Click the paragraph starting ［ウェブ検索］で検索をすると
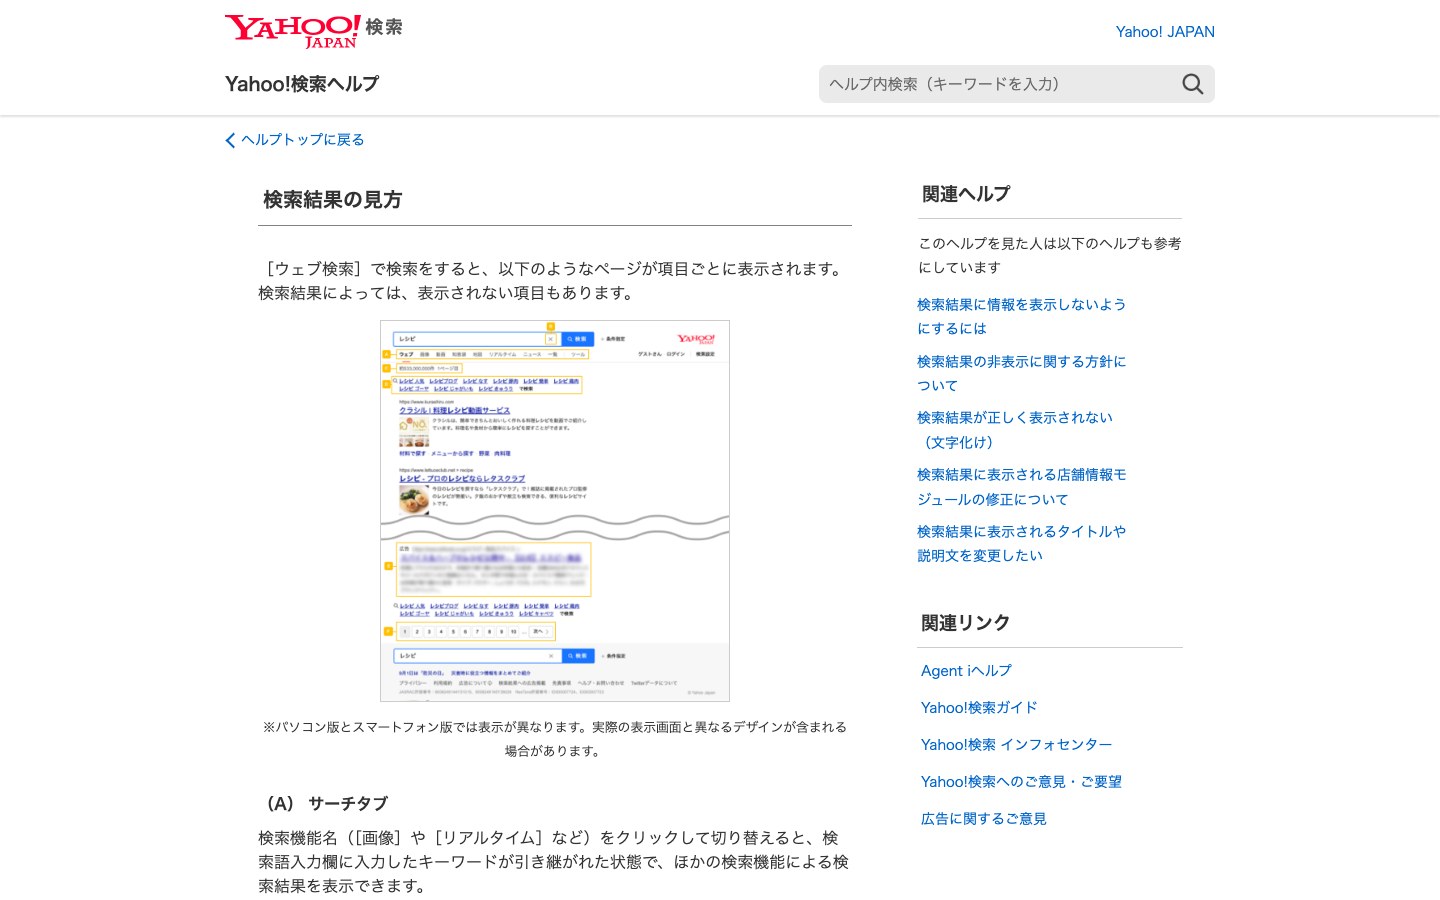Image resolution: width=1440 pixels, height=900 pixels. [x=555, y=281]
